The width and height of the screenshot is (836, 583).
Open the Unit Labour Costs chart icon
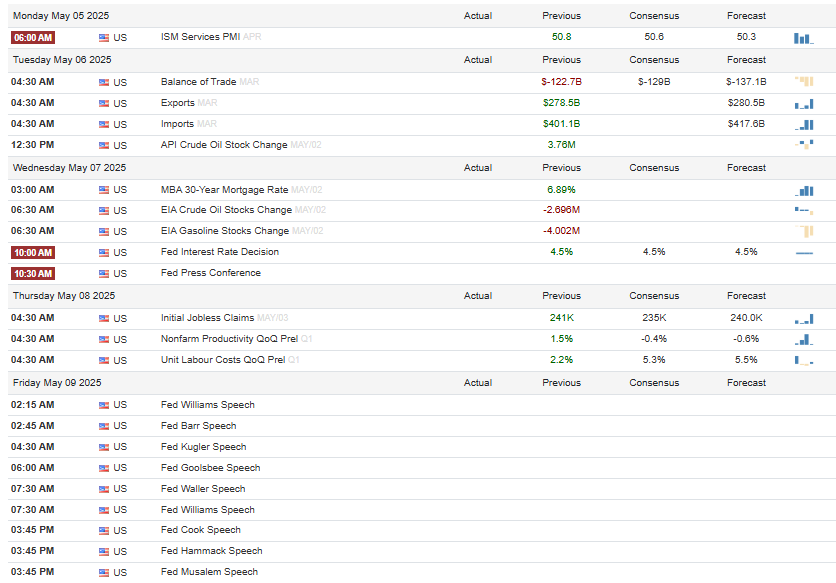pos(803,361)
